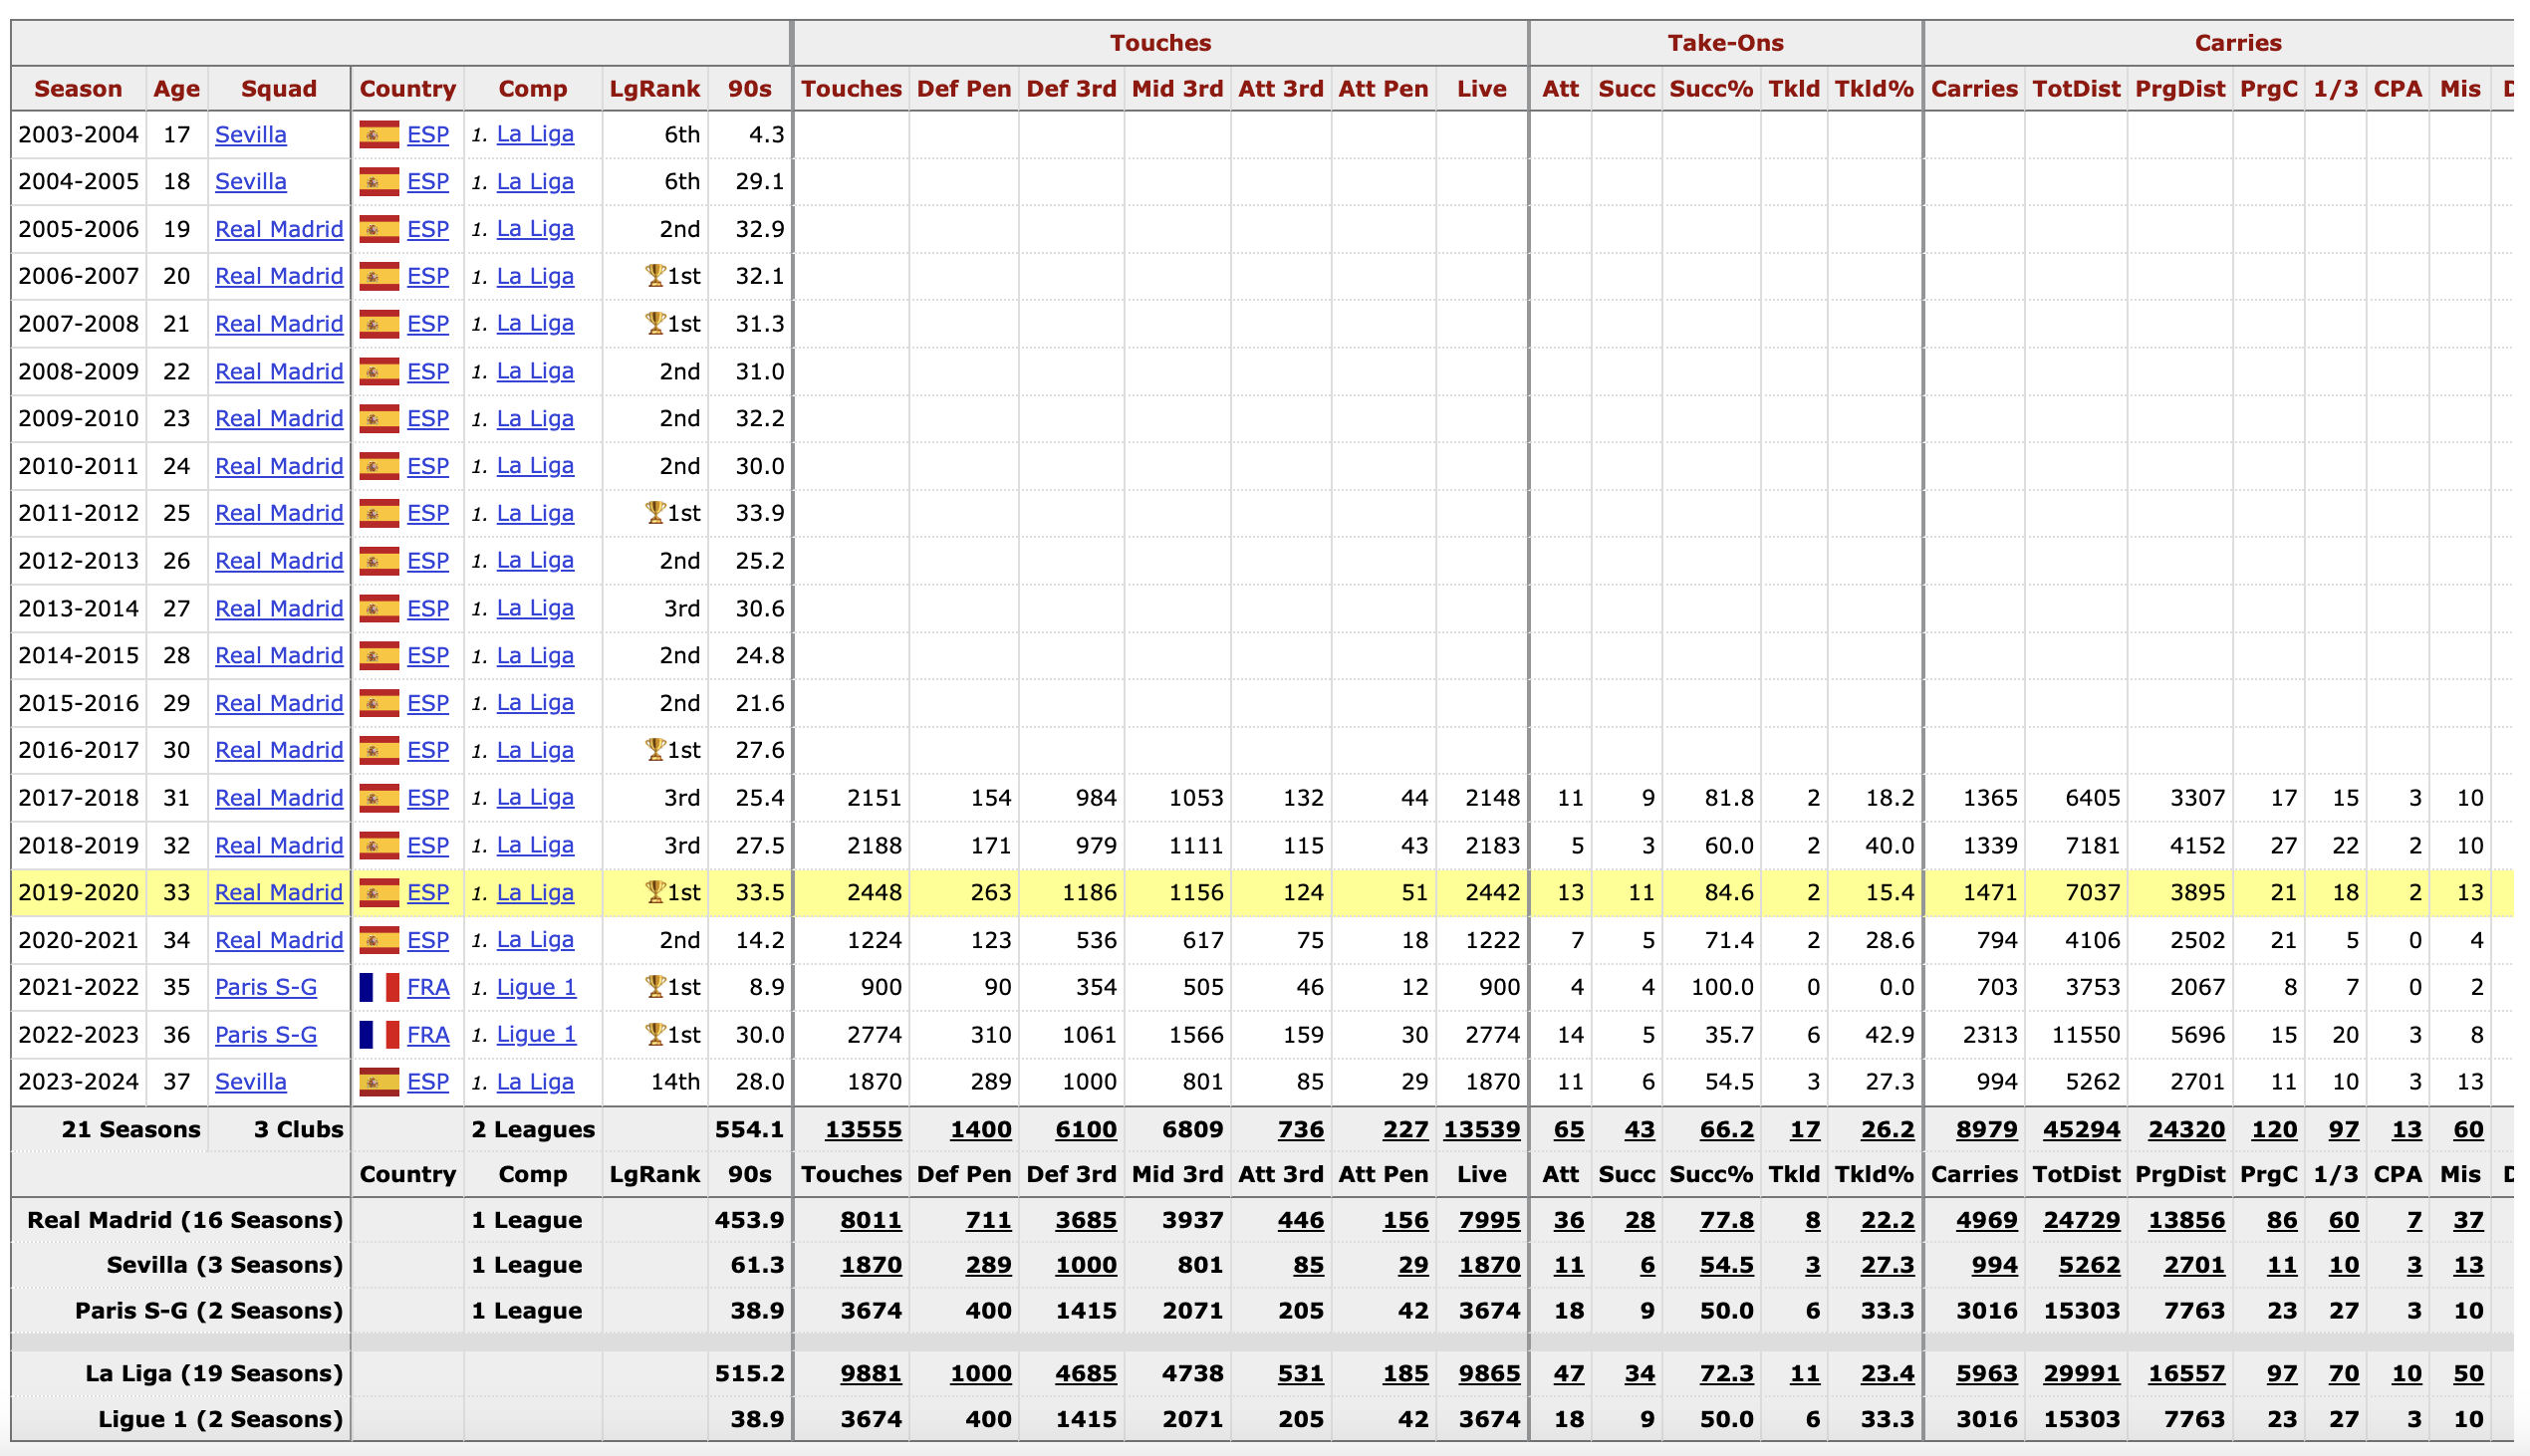Sort table by Touches column header
Screen dimensions: 2530x1456
851,89
